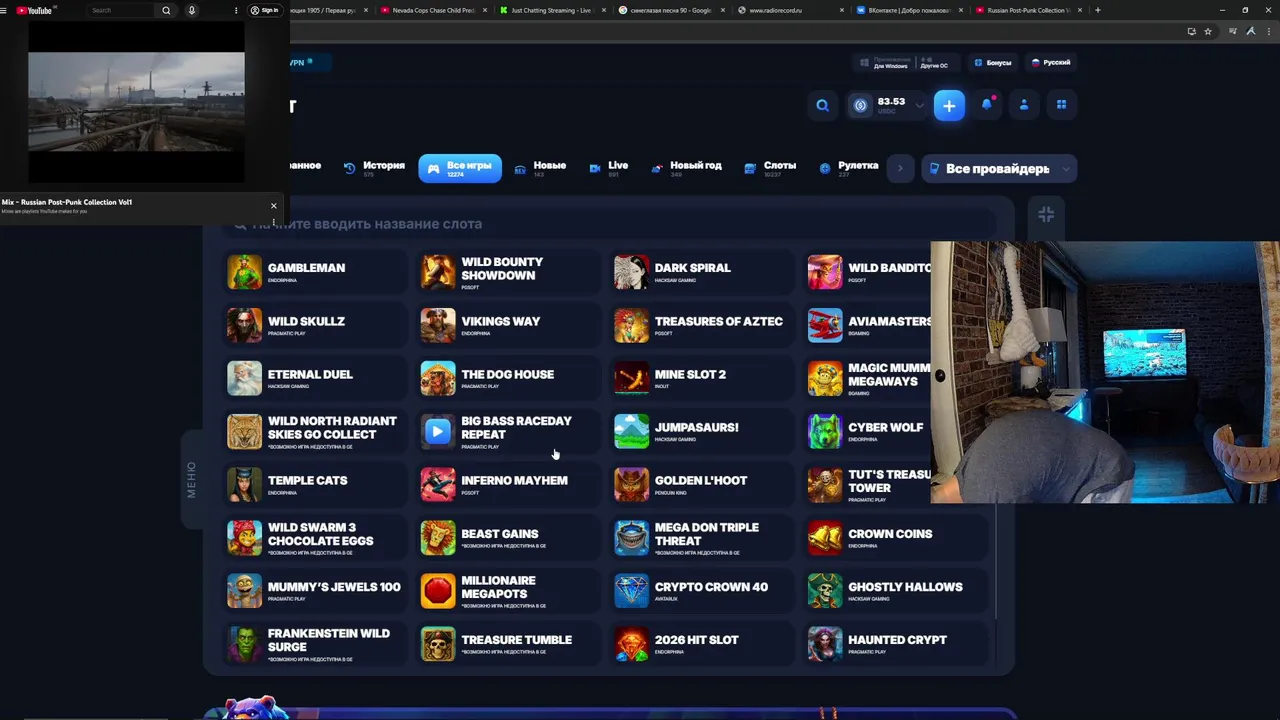The height and width of the screenshot is (720, 1280).
Task: Select Wild Swarm 3 Chocolate Eggs title
Action: [x=320, y=534]
